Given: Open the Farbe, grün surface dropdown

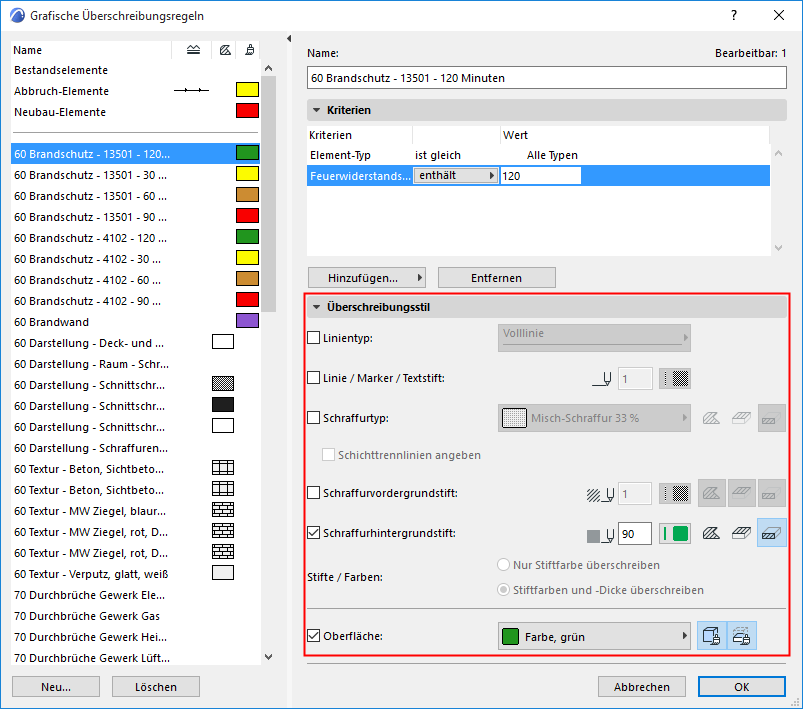Looking at the screenshot, I should 594,636.
